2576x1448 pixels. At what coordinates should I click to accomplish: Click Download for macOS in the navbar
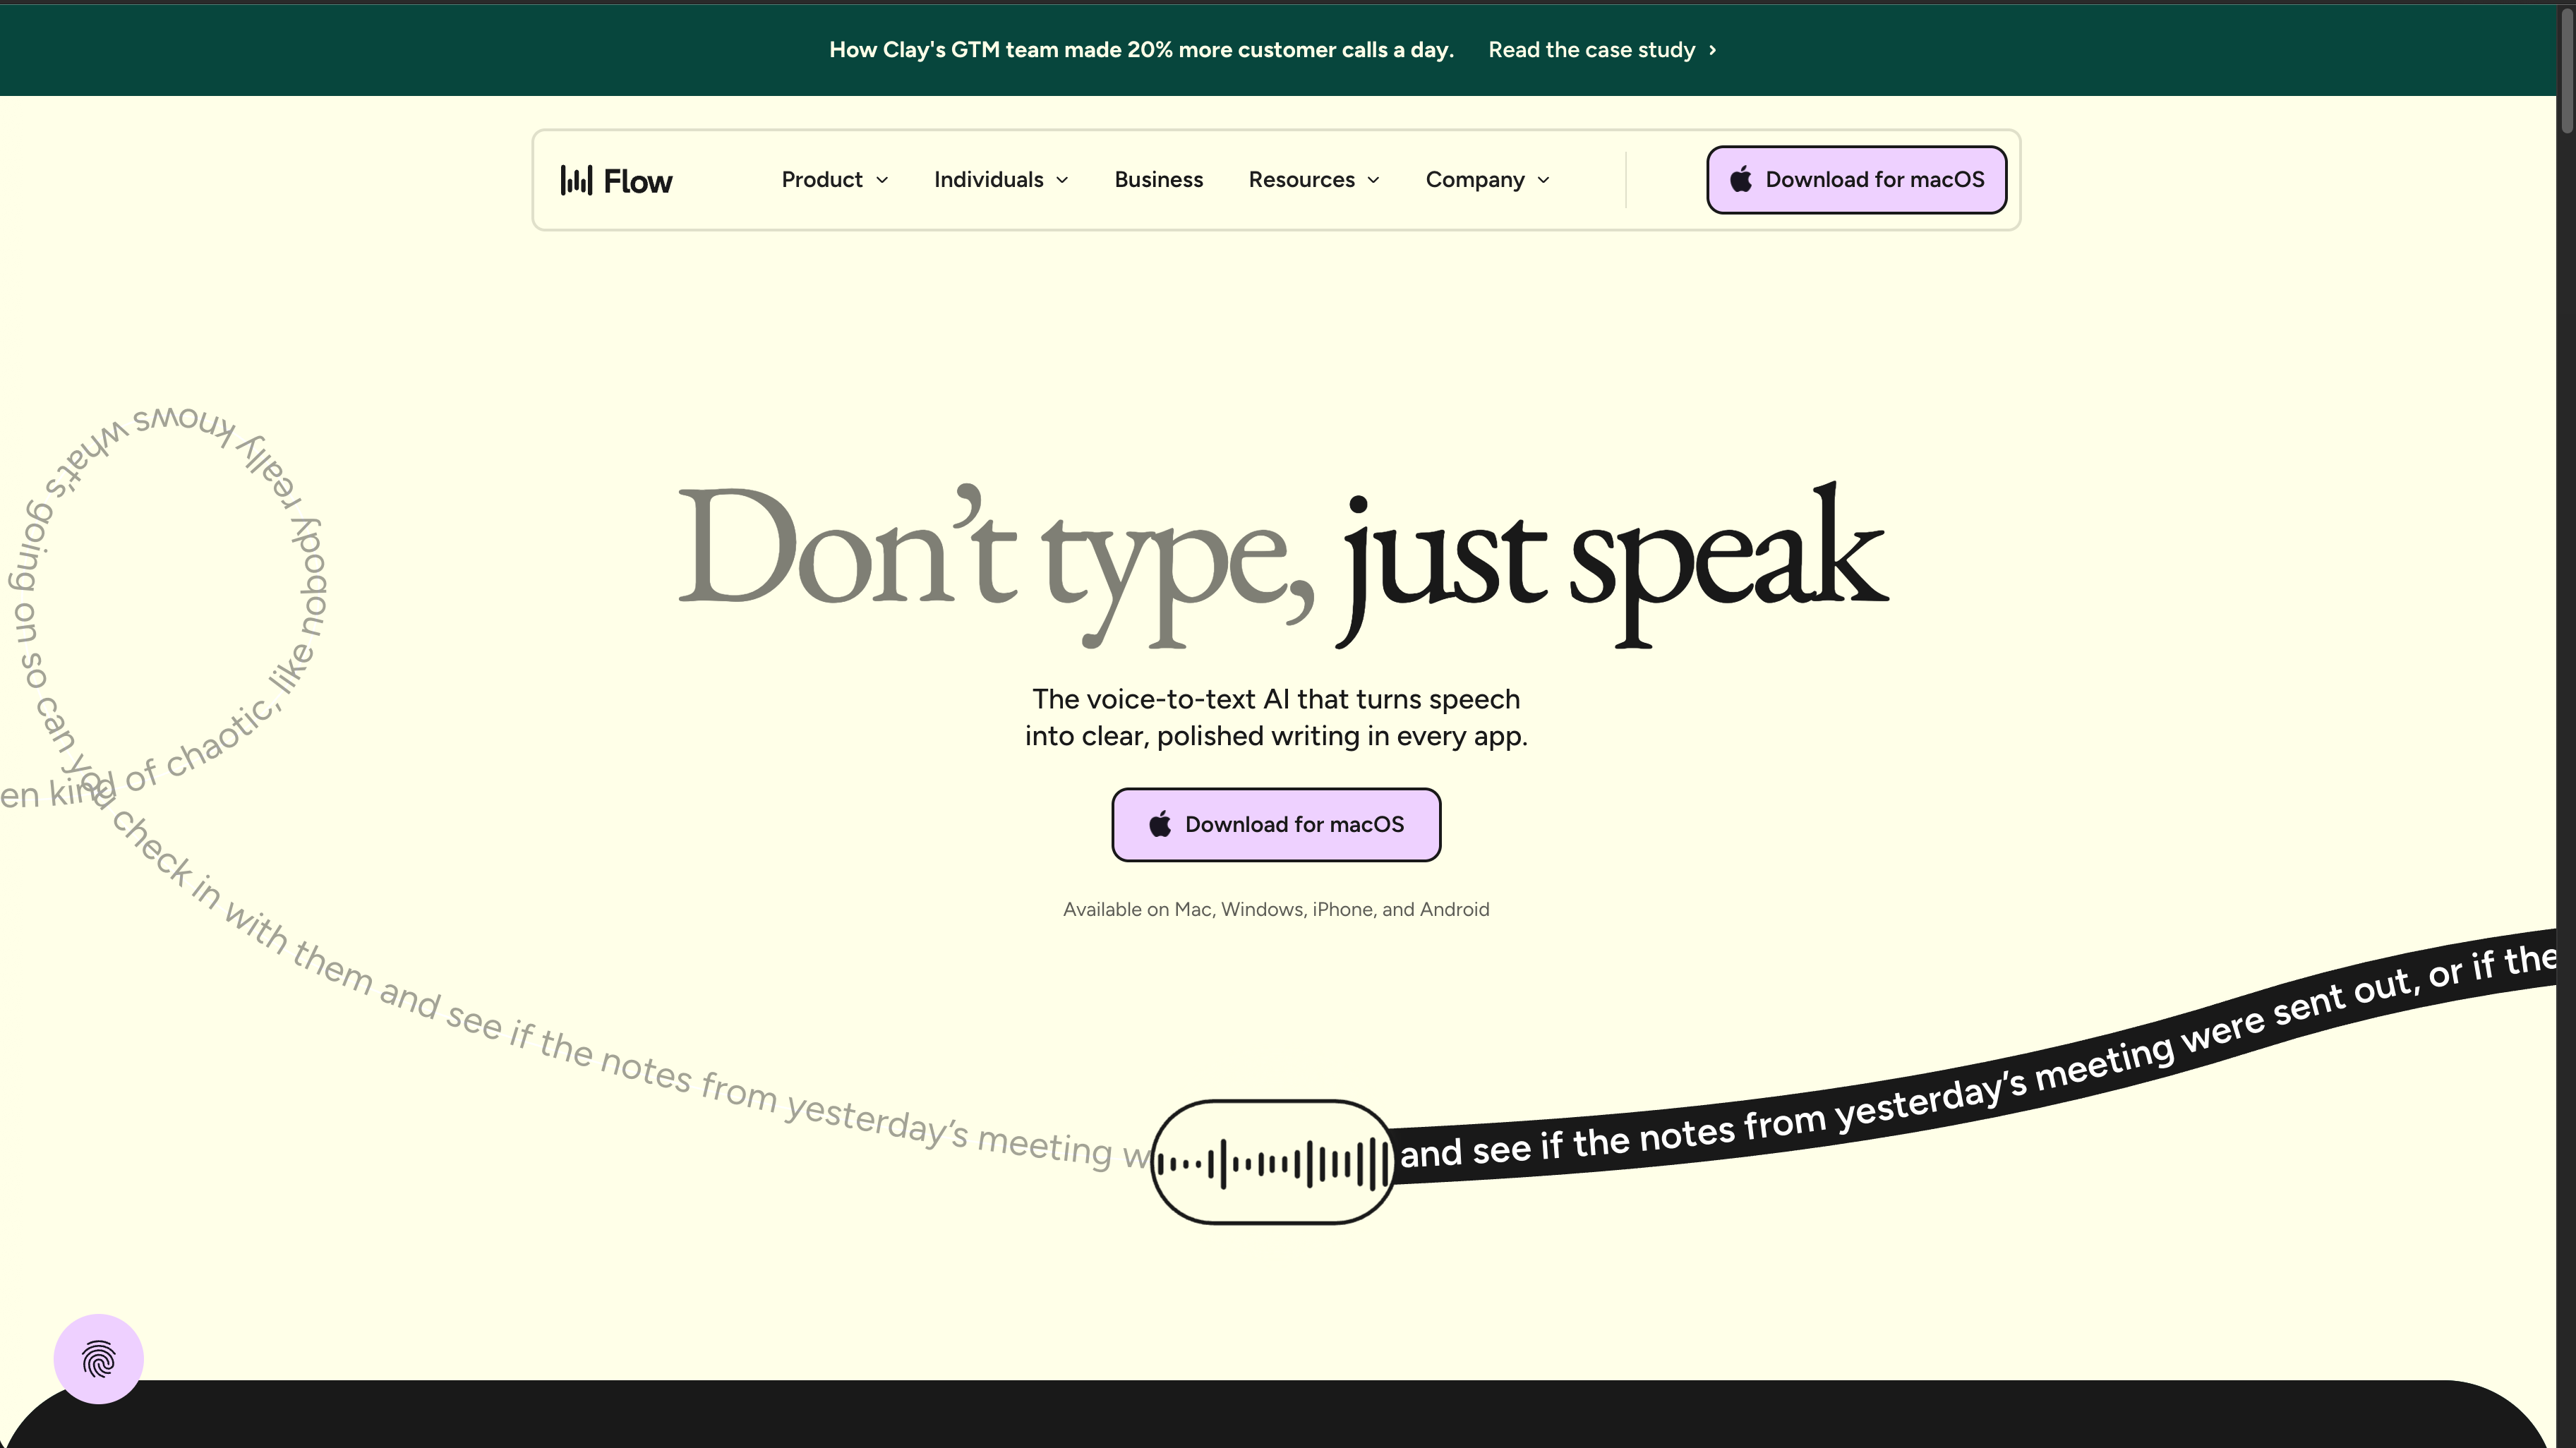[1856, 180]
